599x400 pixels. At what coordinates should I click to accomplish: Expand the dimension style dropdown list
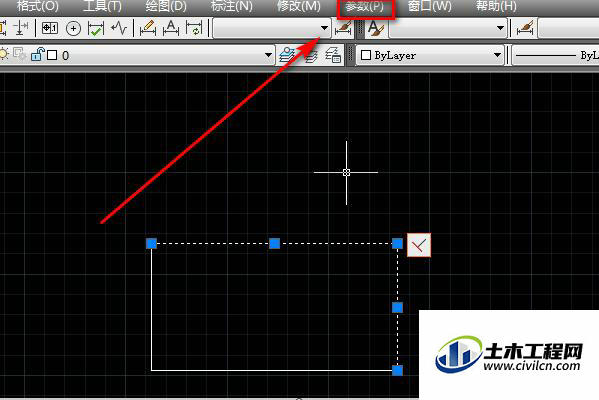[324, 28]
